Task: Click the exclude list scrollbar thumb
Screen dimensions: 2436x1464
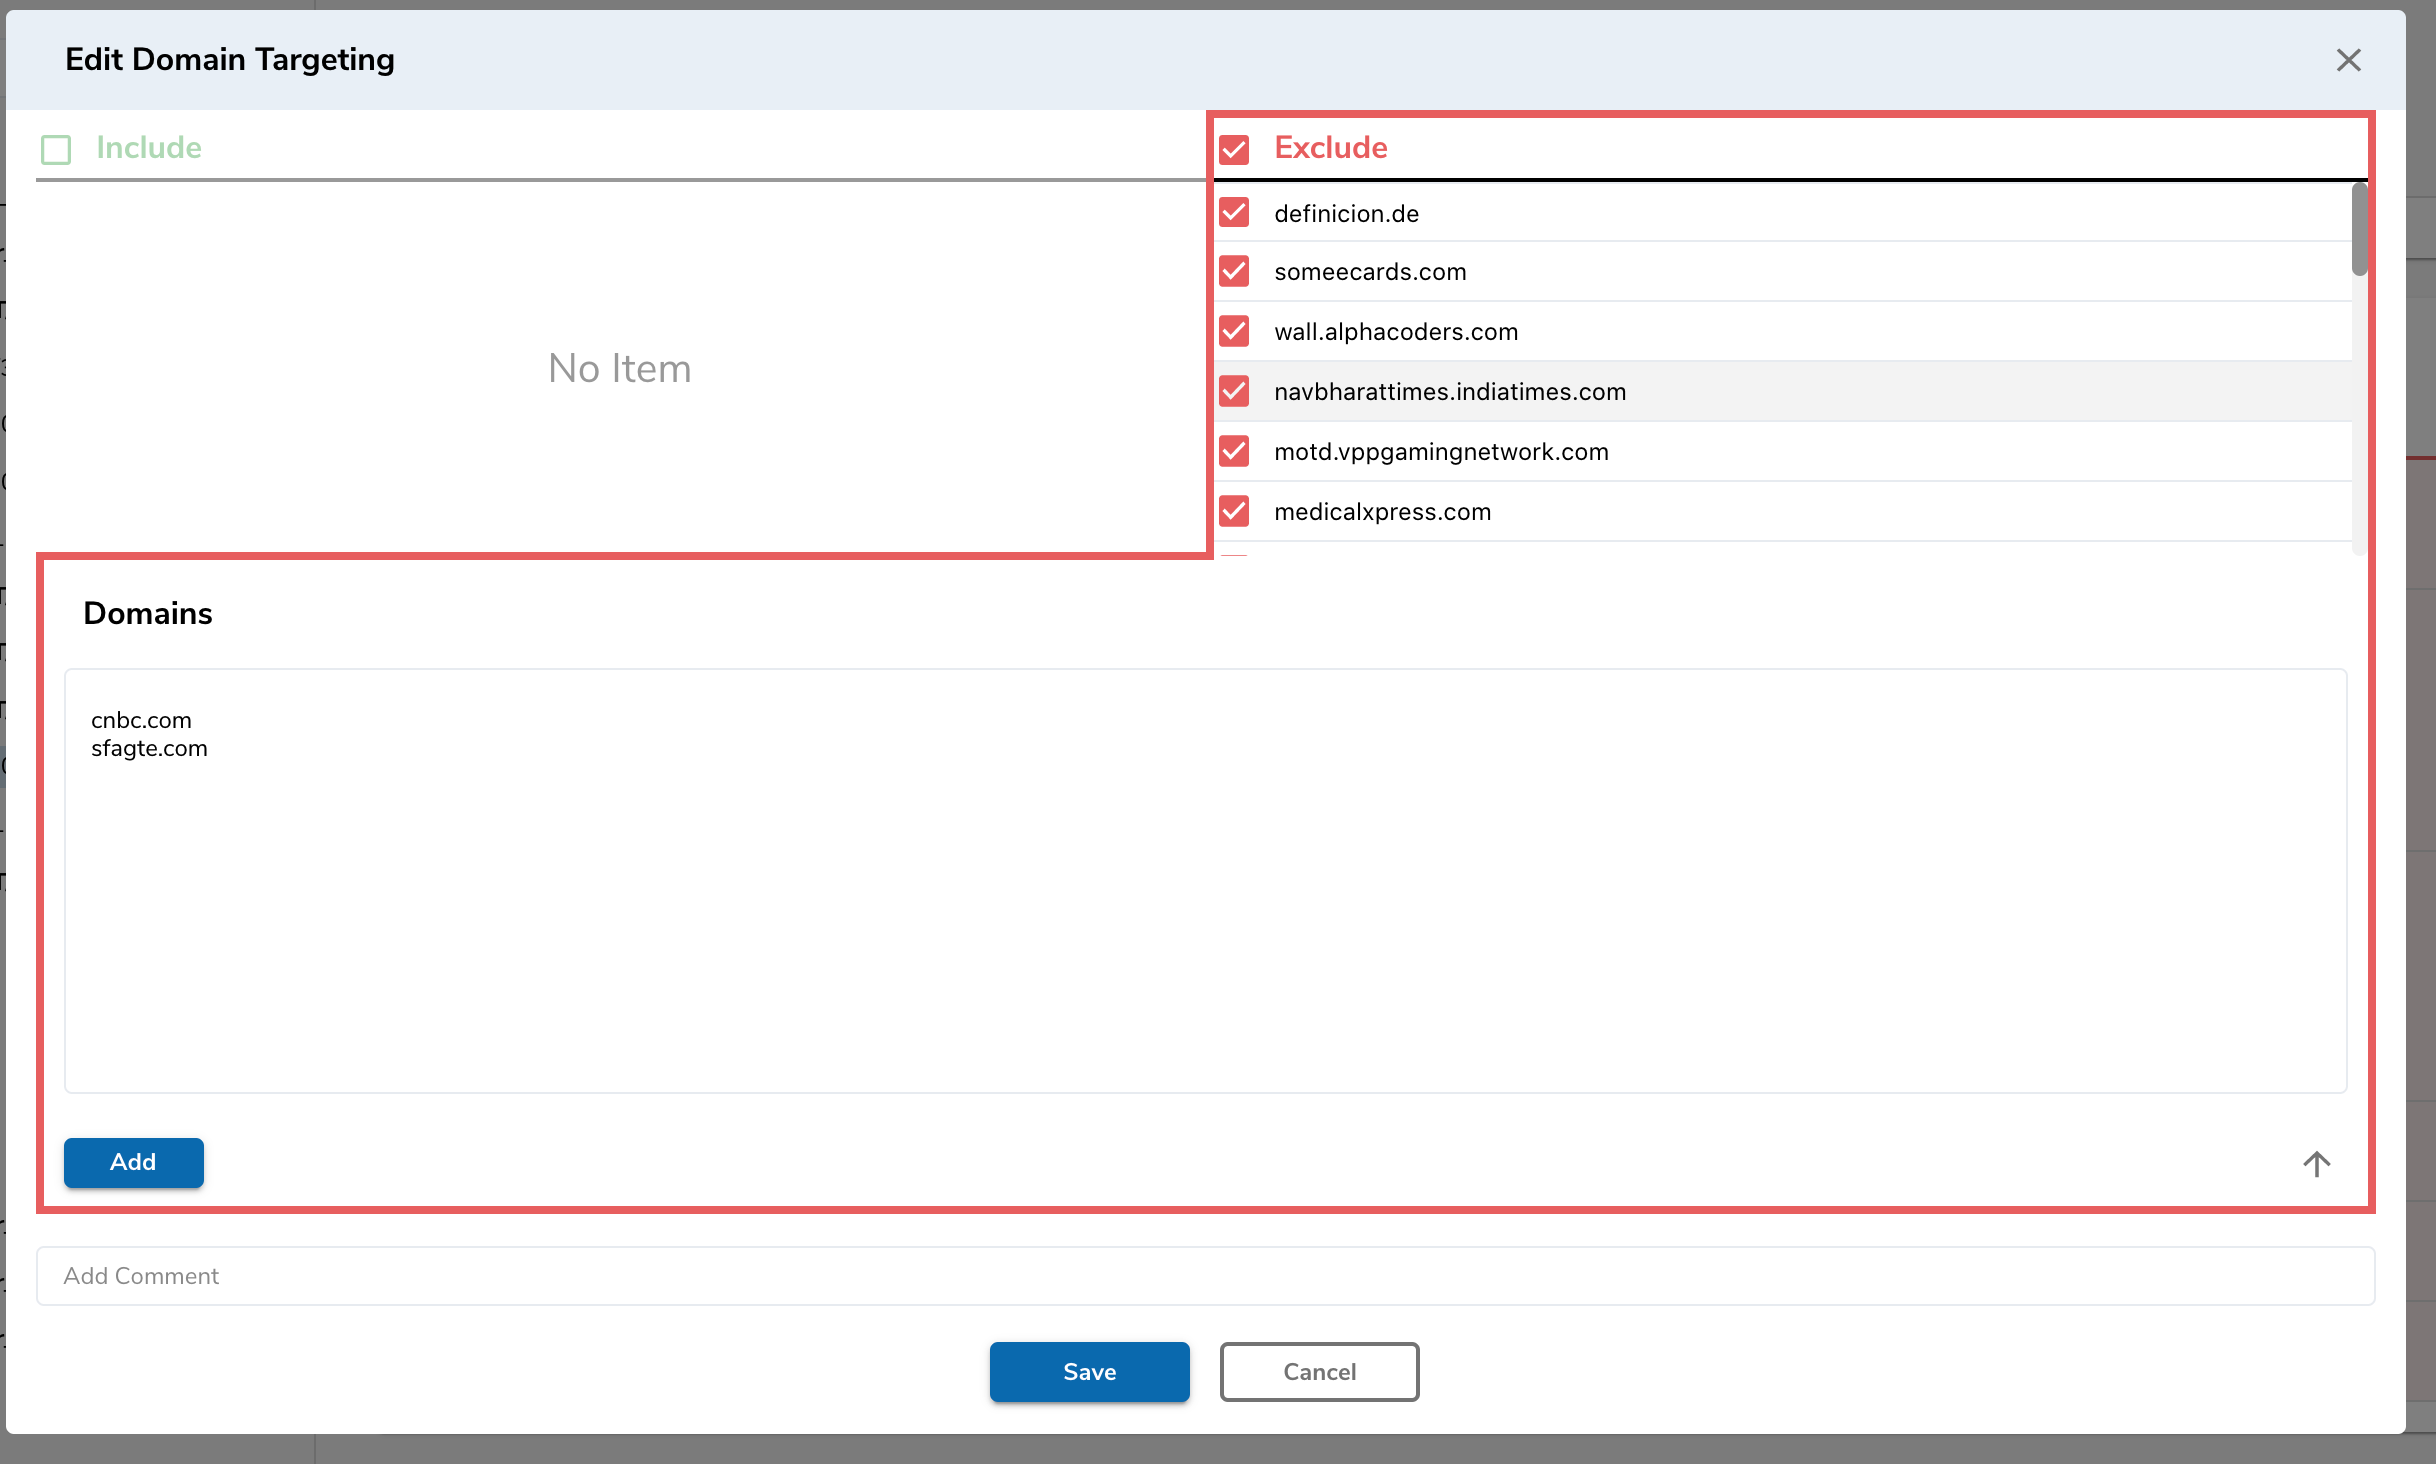Action: (x=2359, y=229)
